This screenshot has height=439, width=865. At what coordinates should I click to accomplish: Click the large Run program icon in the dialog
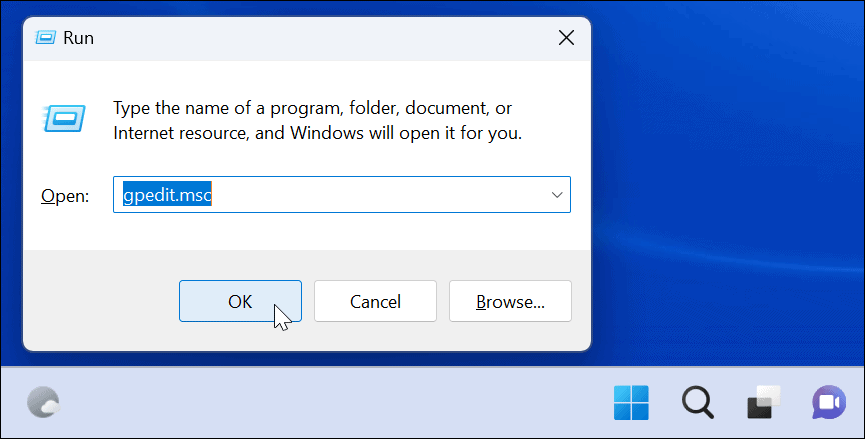(x=61, y=119)
